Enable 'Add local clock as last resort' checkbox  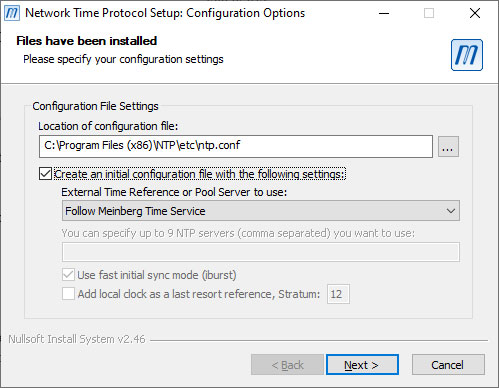pos(68,294)
